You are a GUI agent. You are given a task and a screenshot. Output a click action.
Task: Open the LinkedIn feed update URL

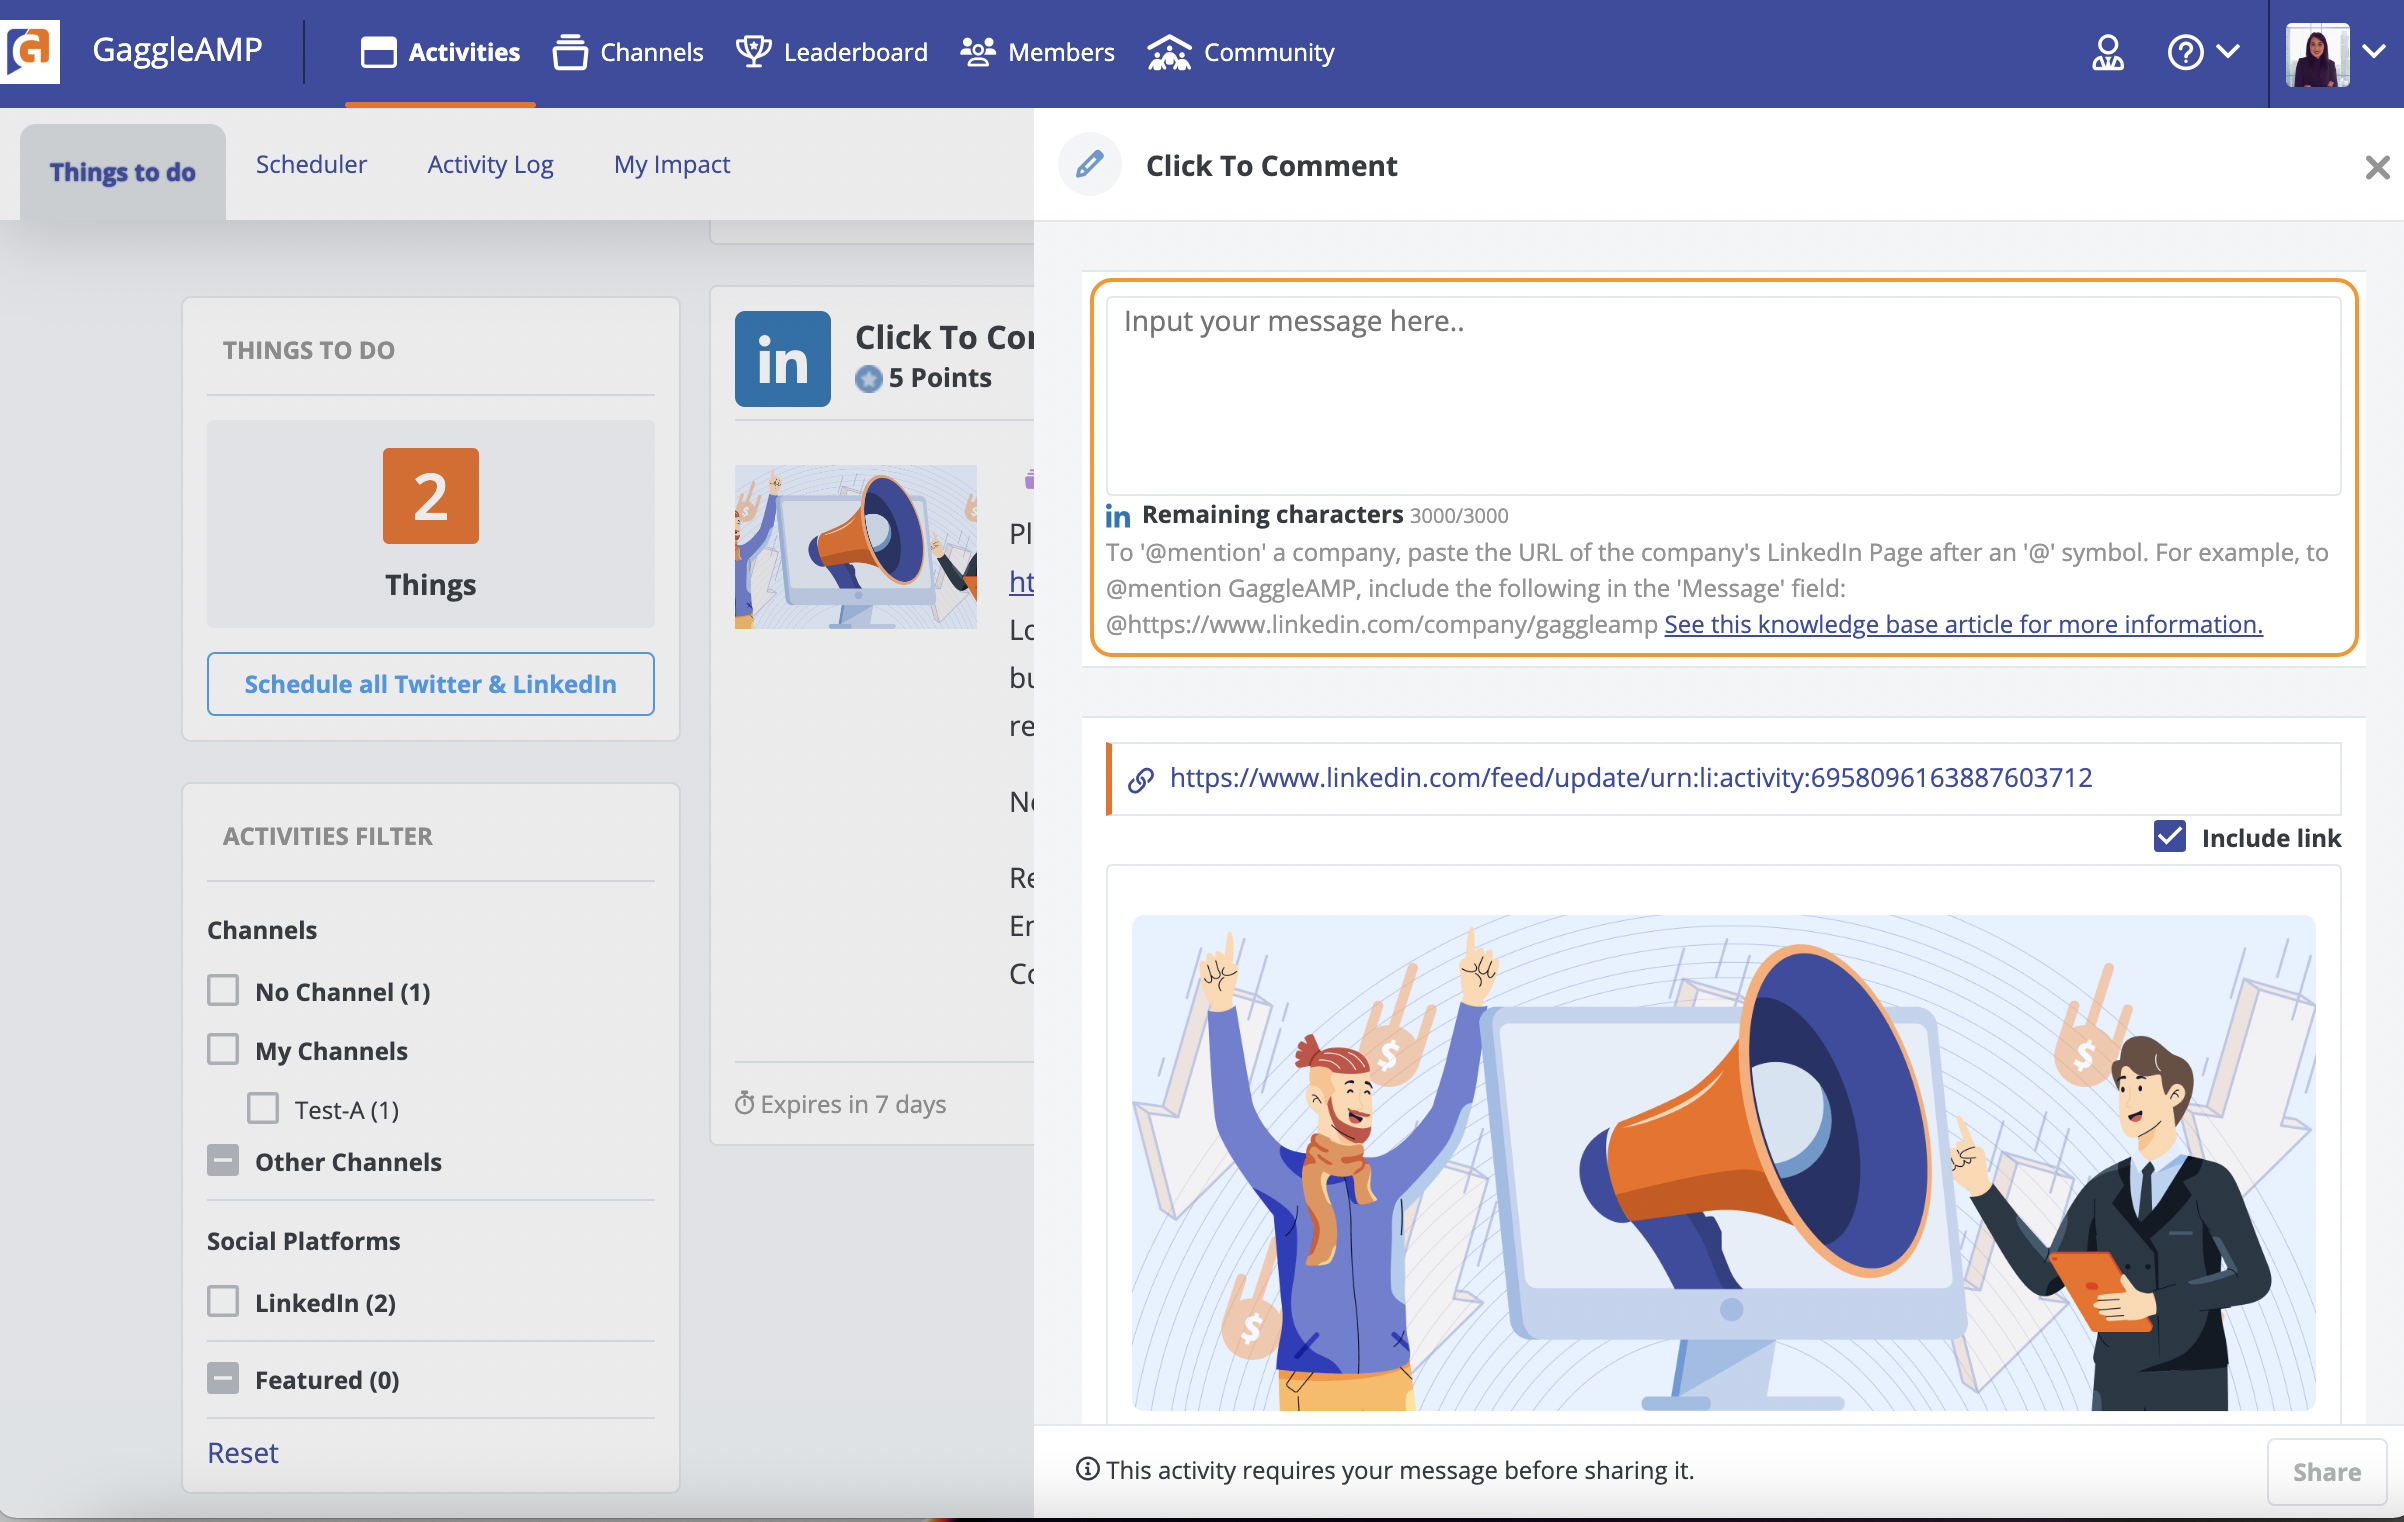tap(1631, 778)
